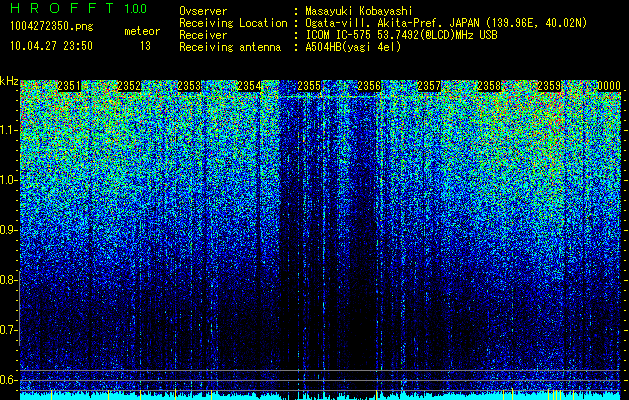The width and height of the screenshot is (629, 400).
Task: Click the Ogata-vill. Akita-Pref. JAPAN location text
Action: coord(446,23)
